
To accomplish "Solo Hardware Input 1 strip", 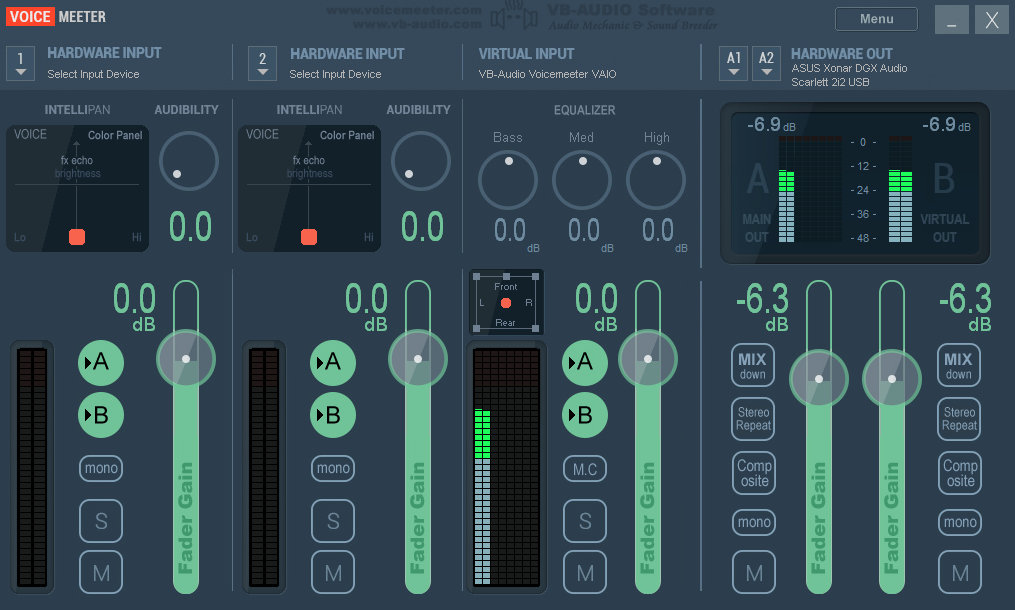I will tap(101, 521).
